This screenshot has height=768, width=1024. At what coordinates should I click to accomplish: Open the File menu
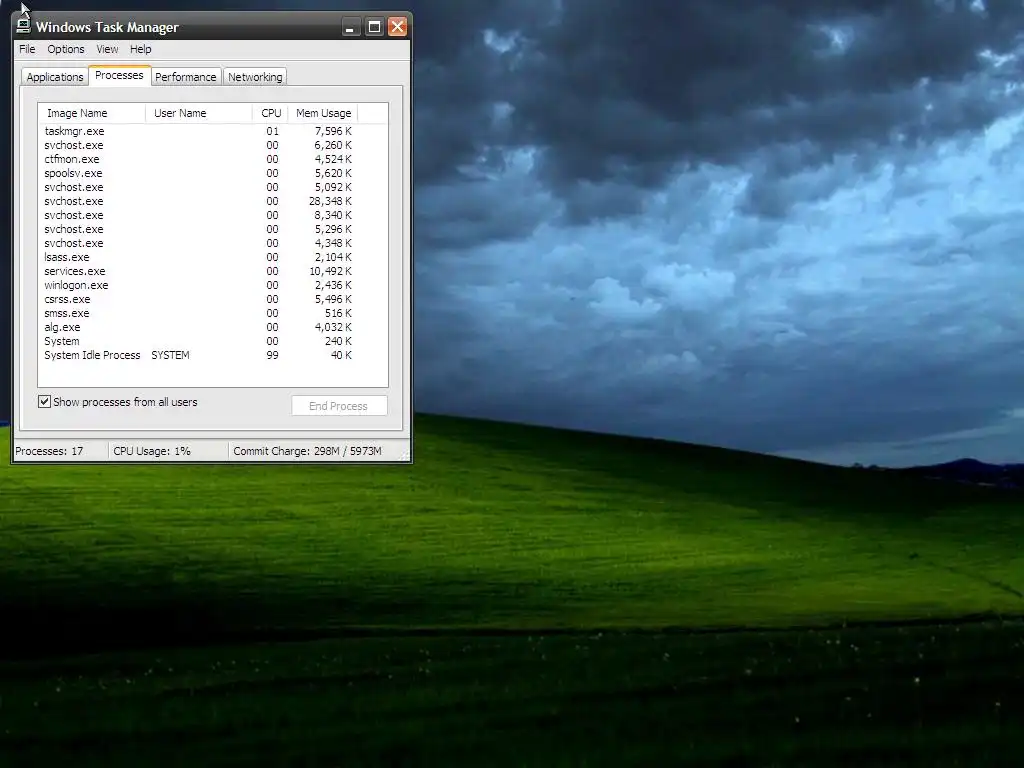(27, 49)
